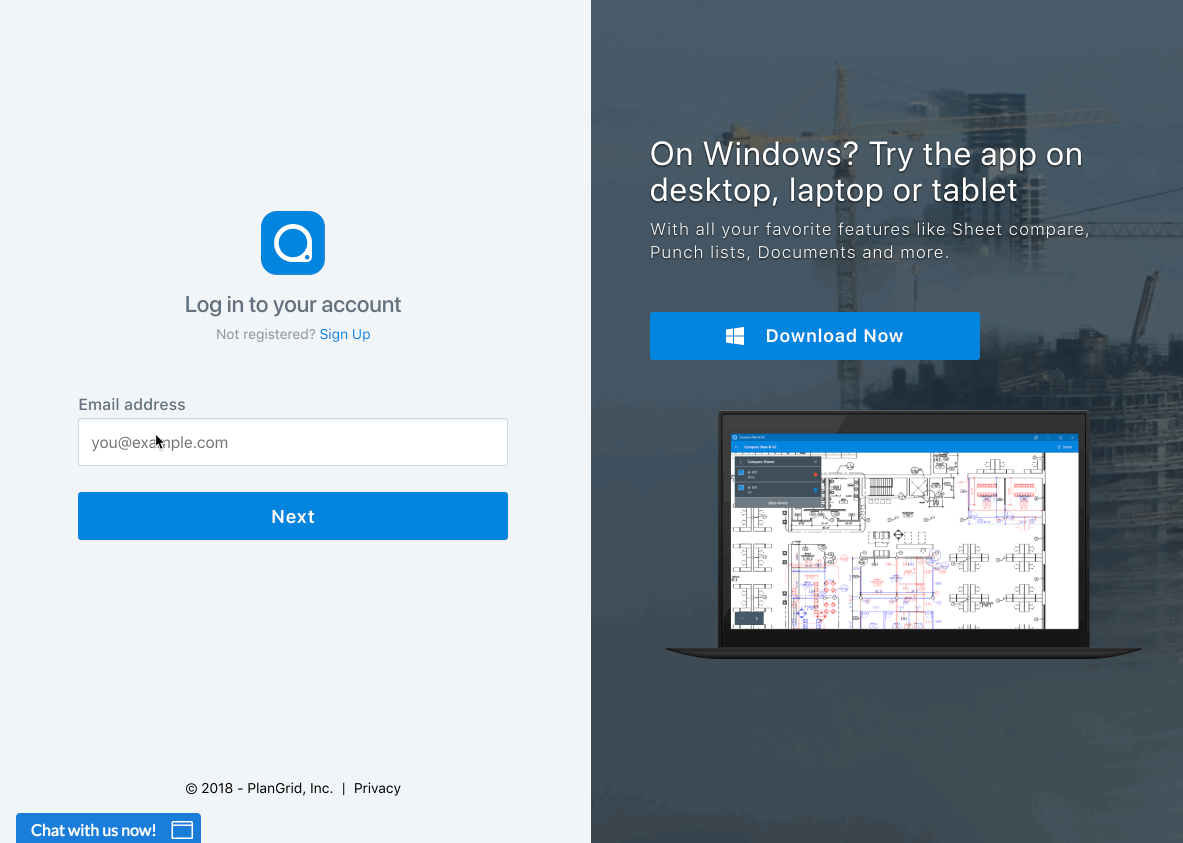Click Align sheets in the preview panel
The image size is (1183, 843).
[x=776, y=502]
